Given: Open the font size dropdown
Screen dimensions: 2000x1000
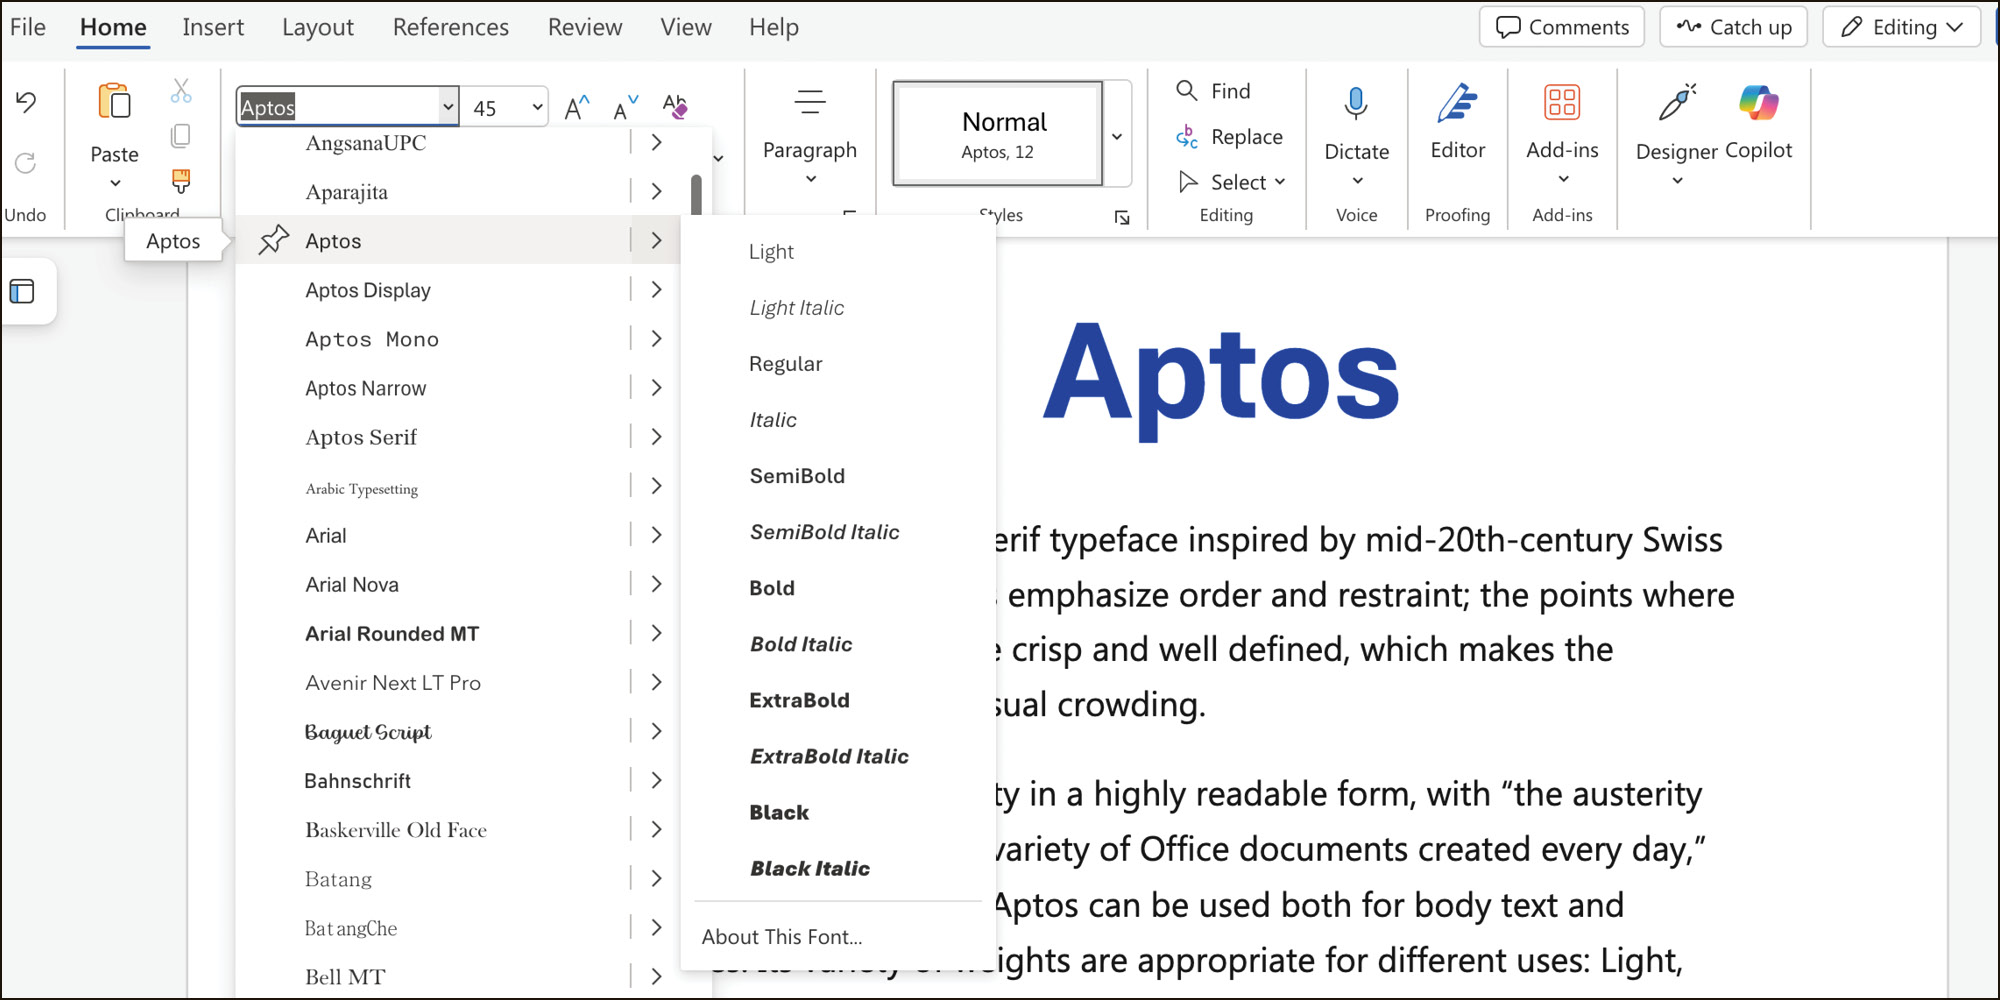Looking at the screenshot, I should coord(537,107).
